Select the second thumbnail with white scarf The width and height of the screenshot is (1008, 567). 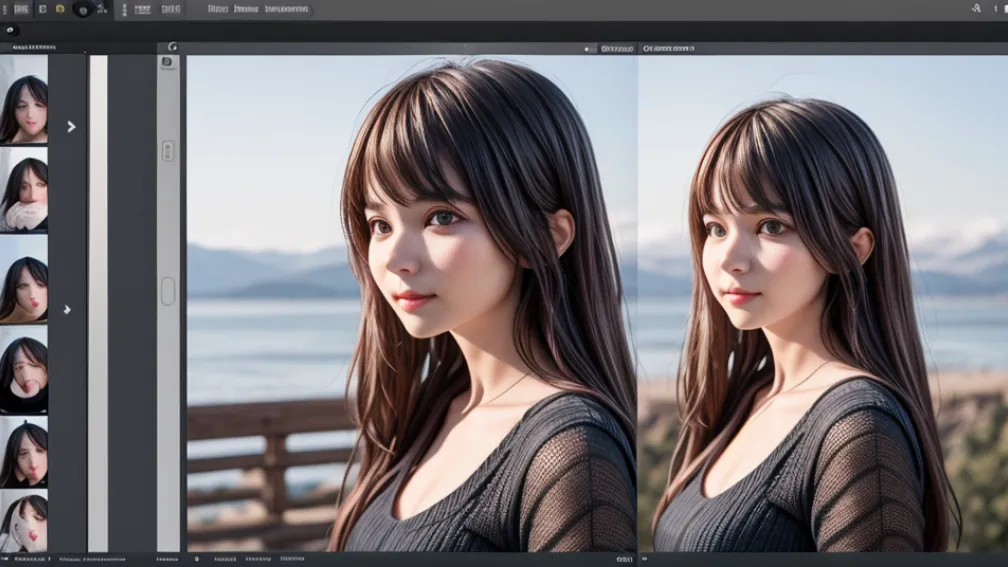[x=24, y=190]
